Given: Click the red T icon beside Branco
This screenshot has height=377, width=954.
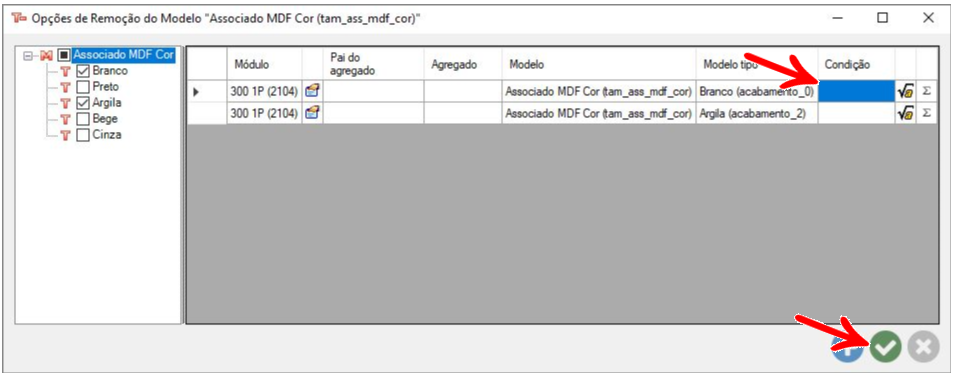Looking at the screenshot, I should coord(66,71).
